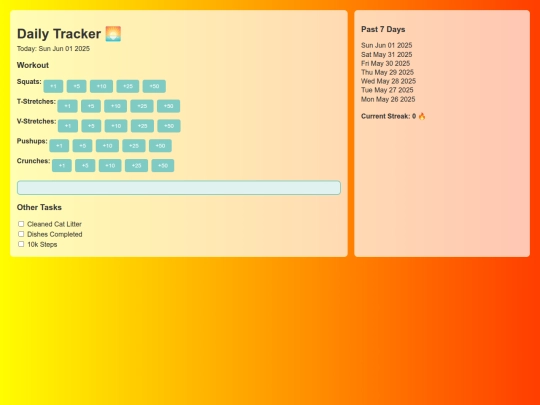
Task: Tap +5 on Crunches row
Action: (x=85, y=166)
